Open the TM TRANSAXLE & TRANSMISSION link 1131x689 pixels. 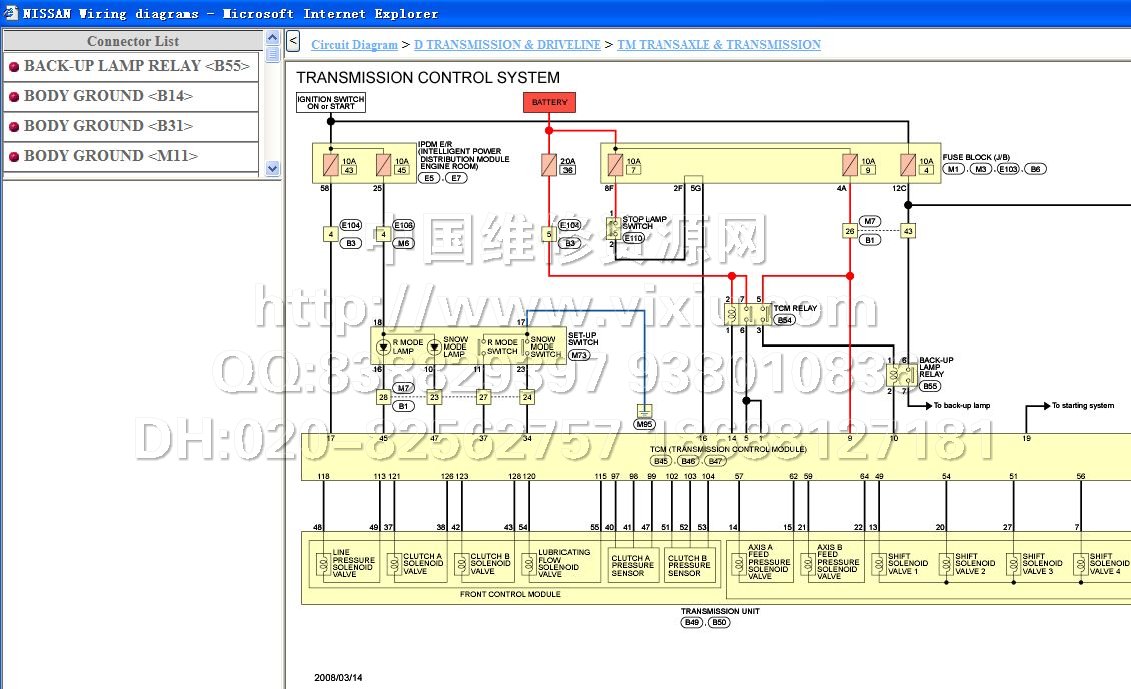tap(718, 45)
